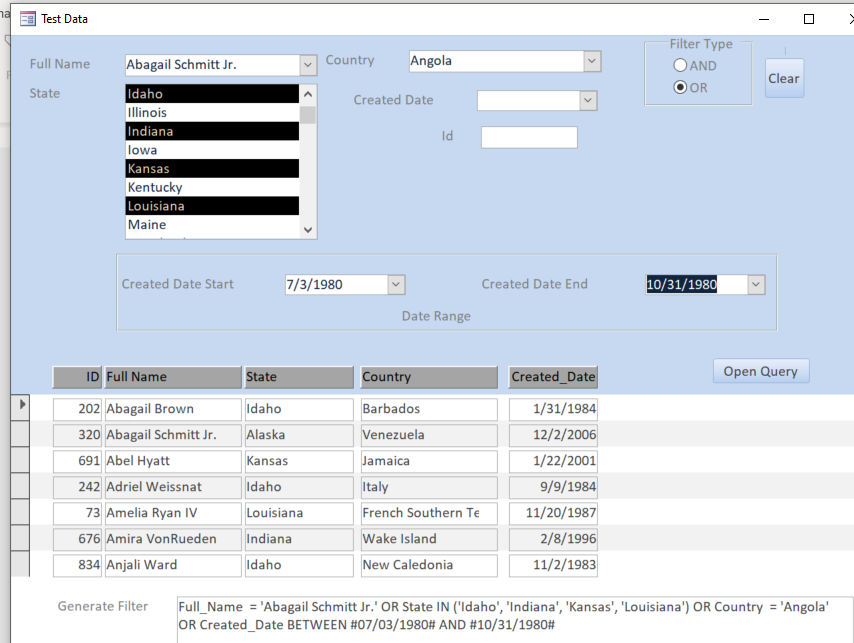Image resolution: width=854 pixels, height=643 pixels.
Task: Click the Full Name cell Amira VonRueden
Action: (173, 540)
